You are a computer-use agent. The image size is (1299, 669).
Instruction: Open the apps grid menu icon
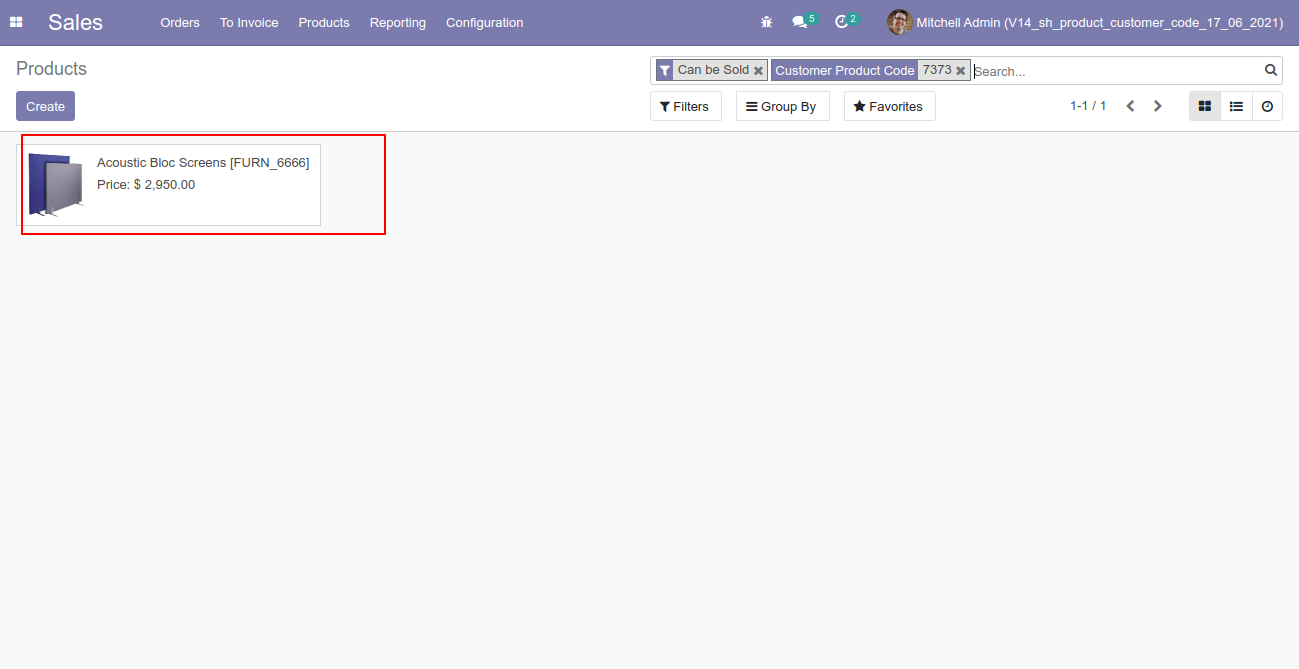click(16, 22)
